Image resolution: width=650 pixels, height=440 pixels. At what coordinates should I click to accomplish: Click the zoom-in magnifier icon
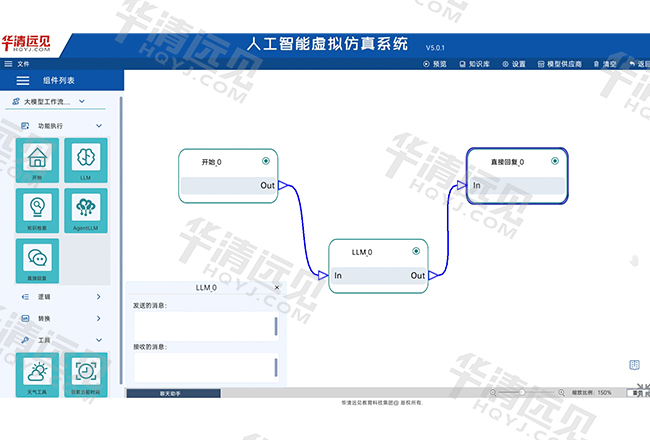(x=561, y=393)
